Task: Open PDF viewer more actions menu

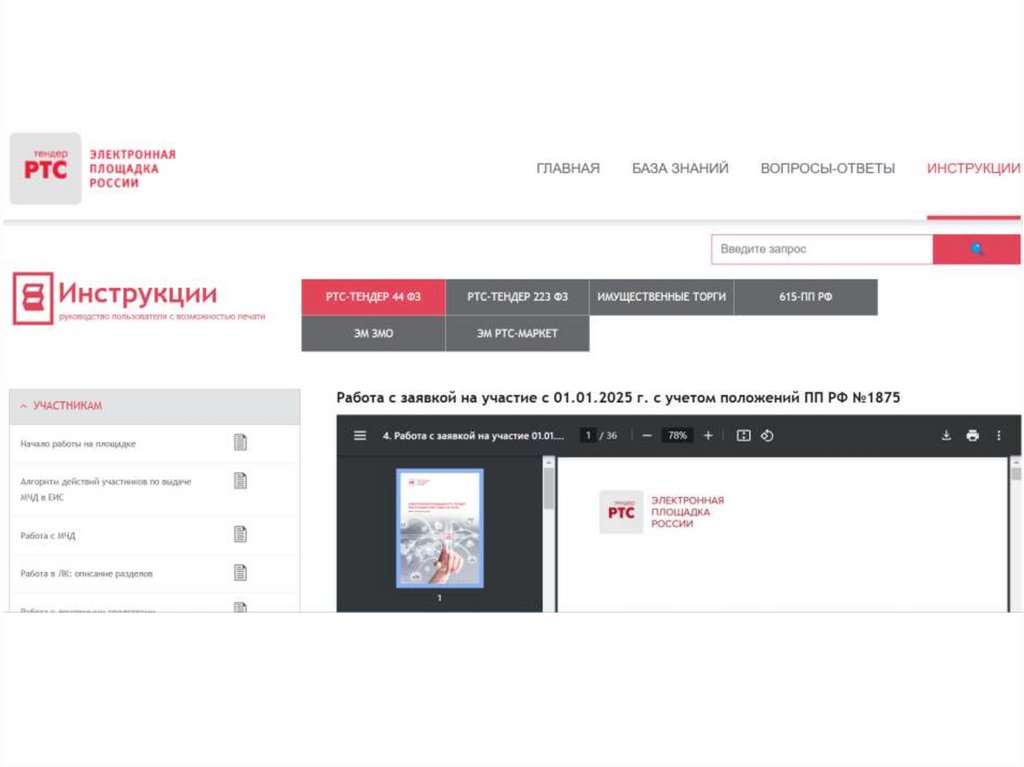Action: pyautogui.click(x=999, y=436)
